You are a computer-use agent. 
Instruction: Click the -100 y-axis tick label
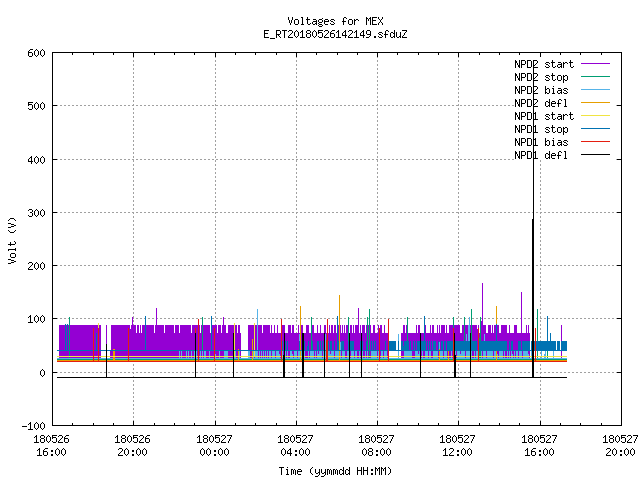click(x=33, y=426)
